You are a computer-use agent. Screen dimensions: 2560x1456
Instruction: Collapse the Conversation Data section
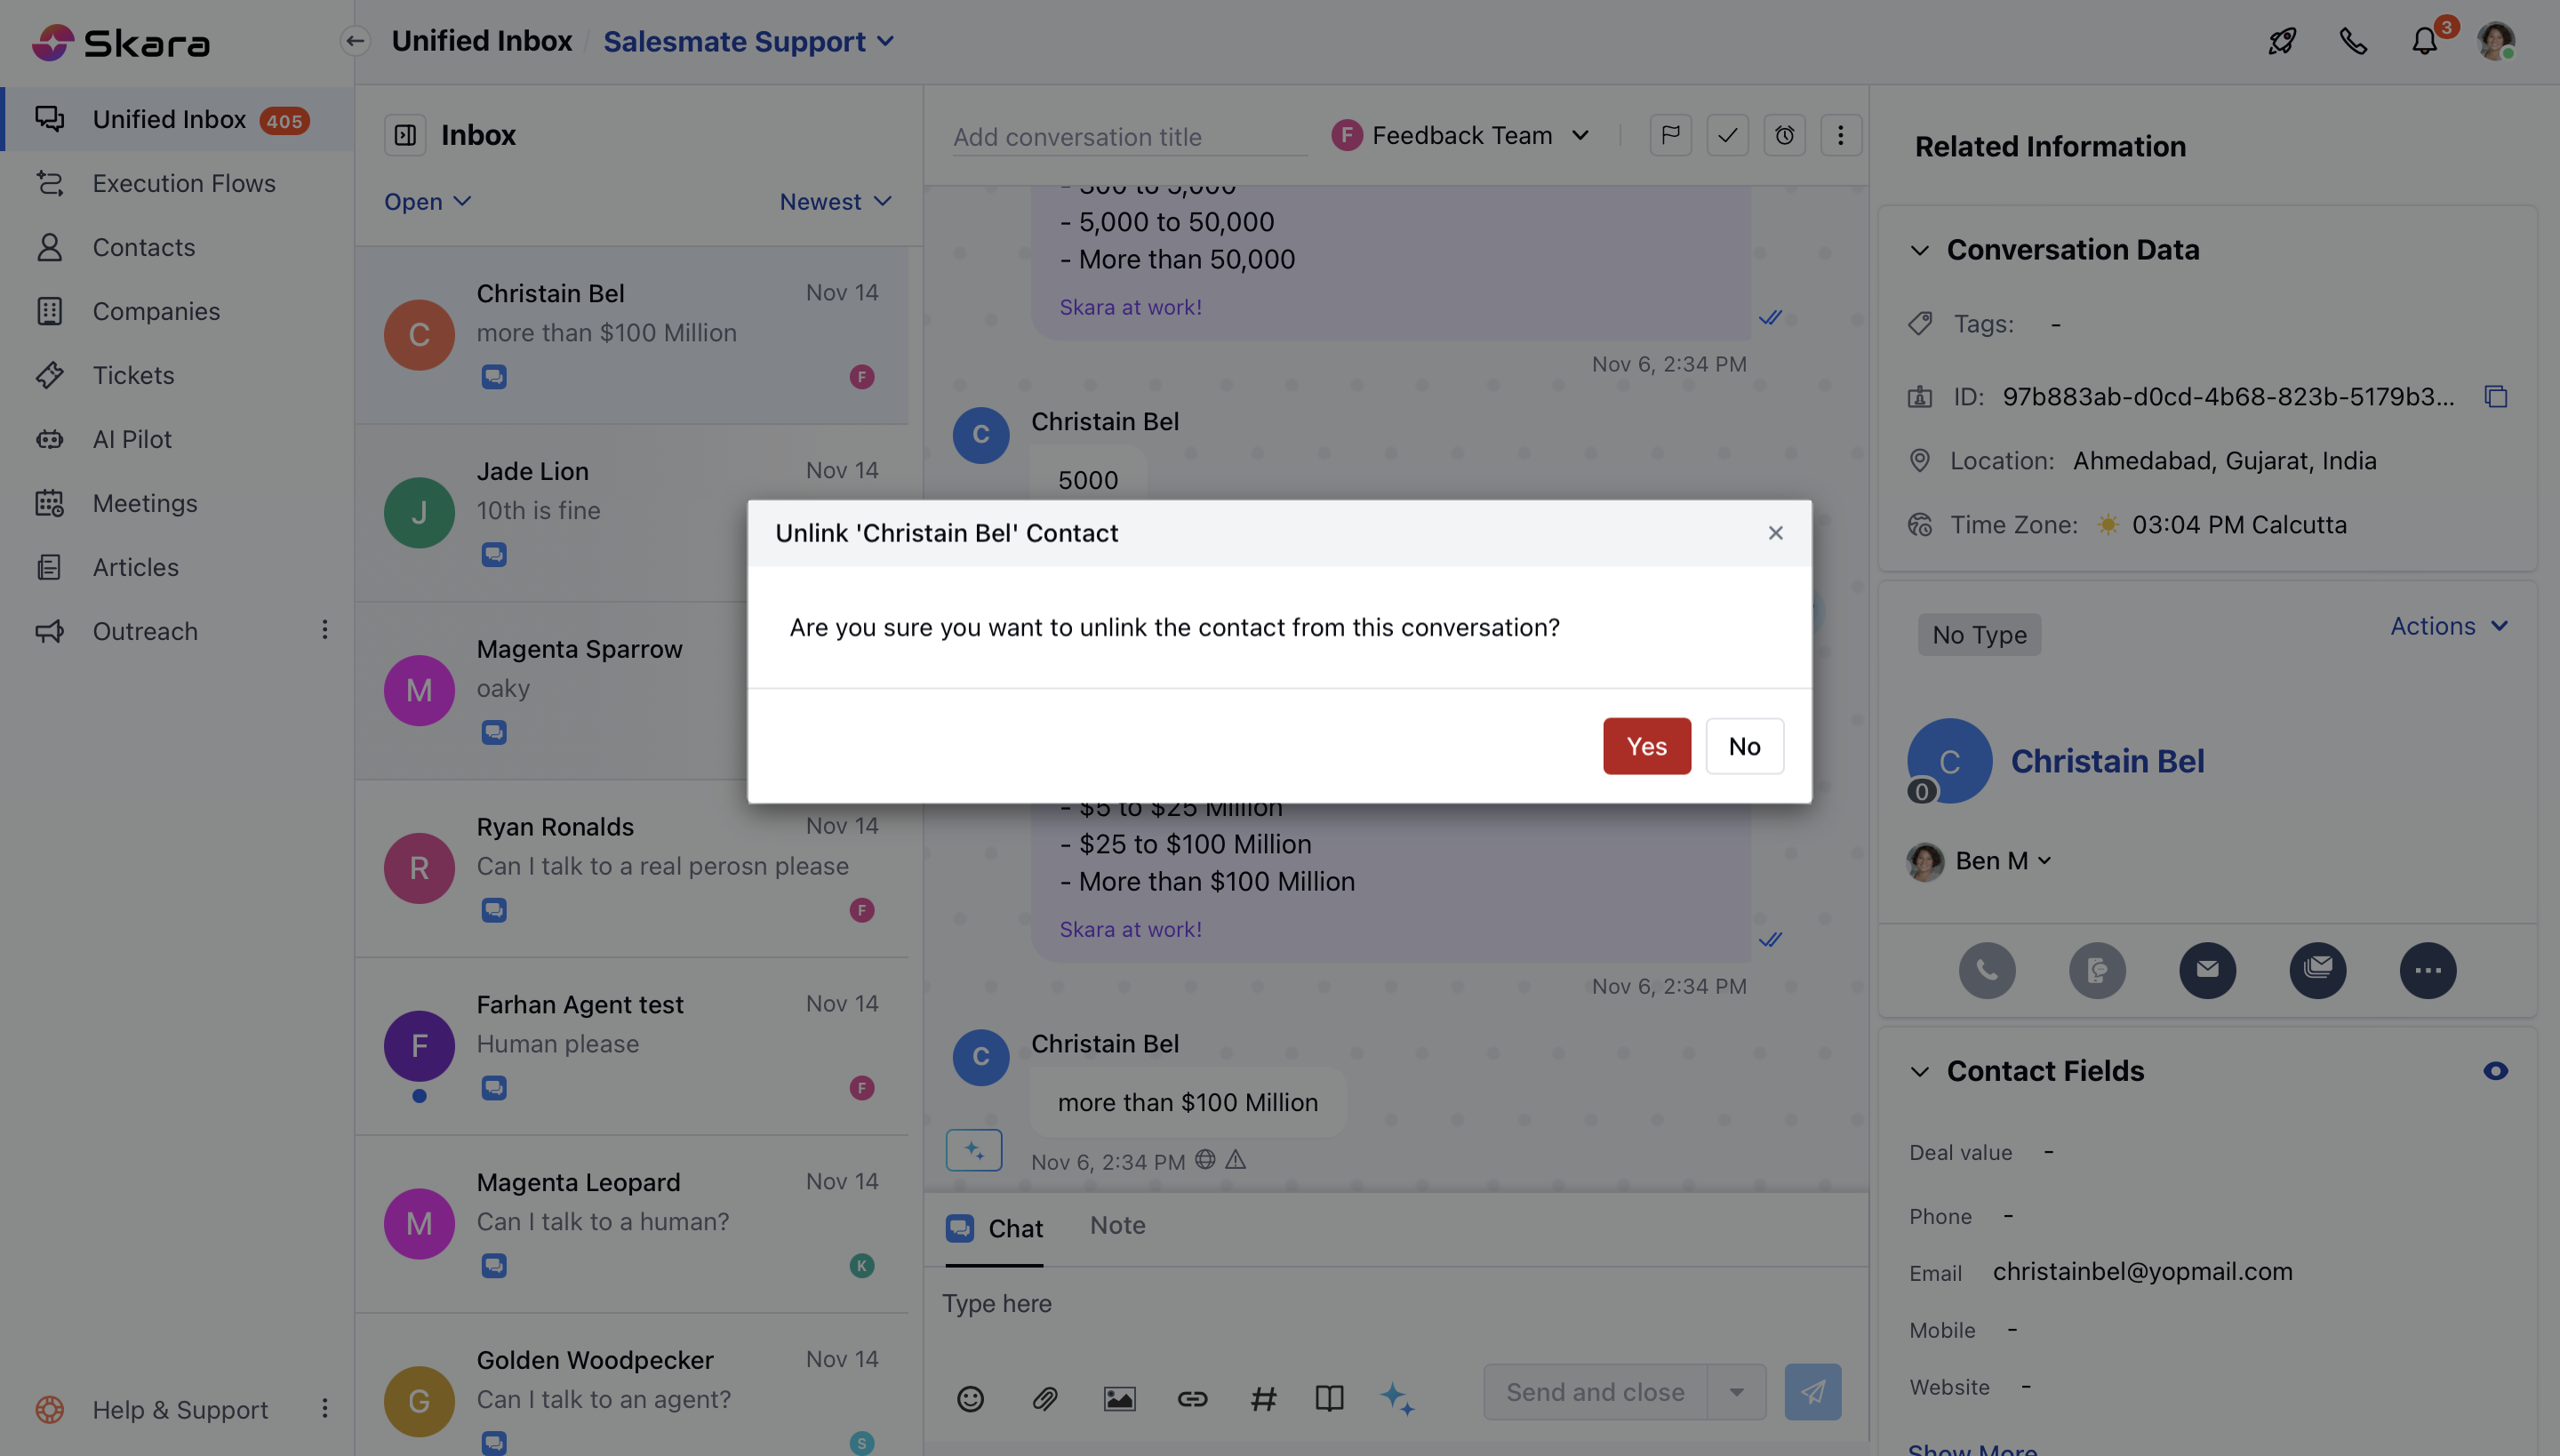pos(1919,250)
